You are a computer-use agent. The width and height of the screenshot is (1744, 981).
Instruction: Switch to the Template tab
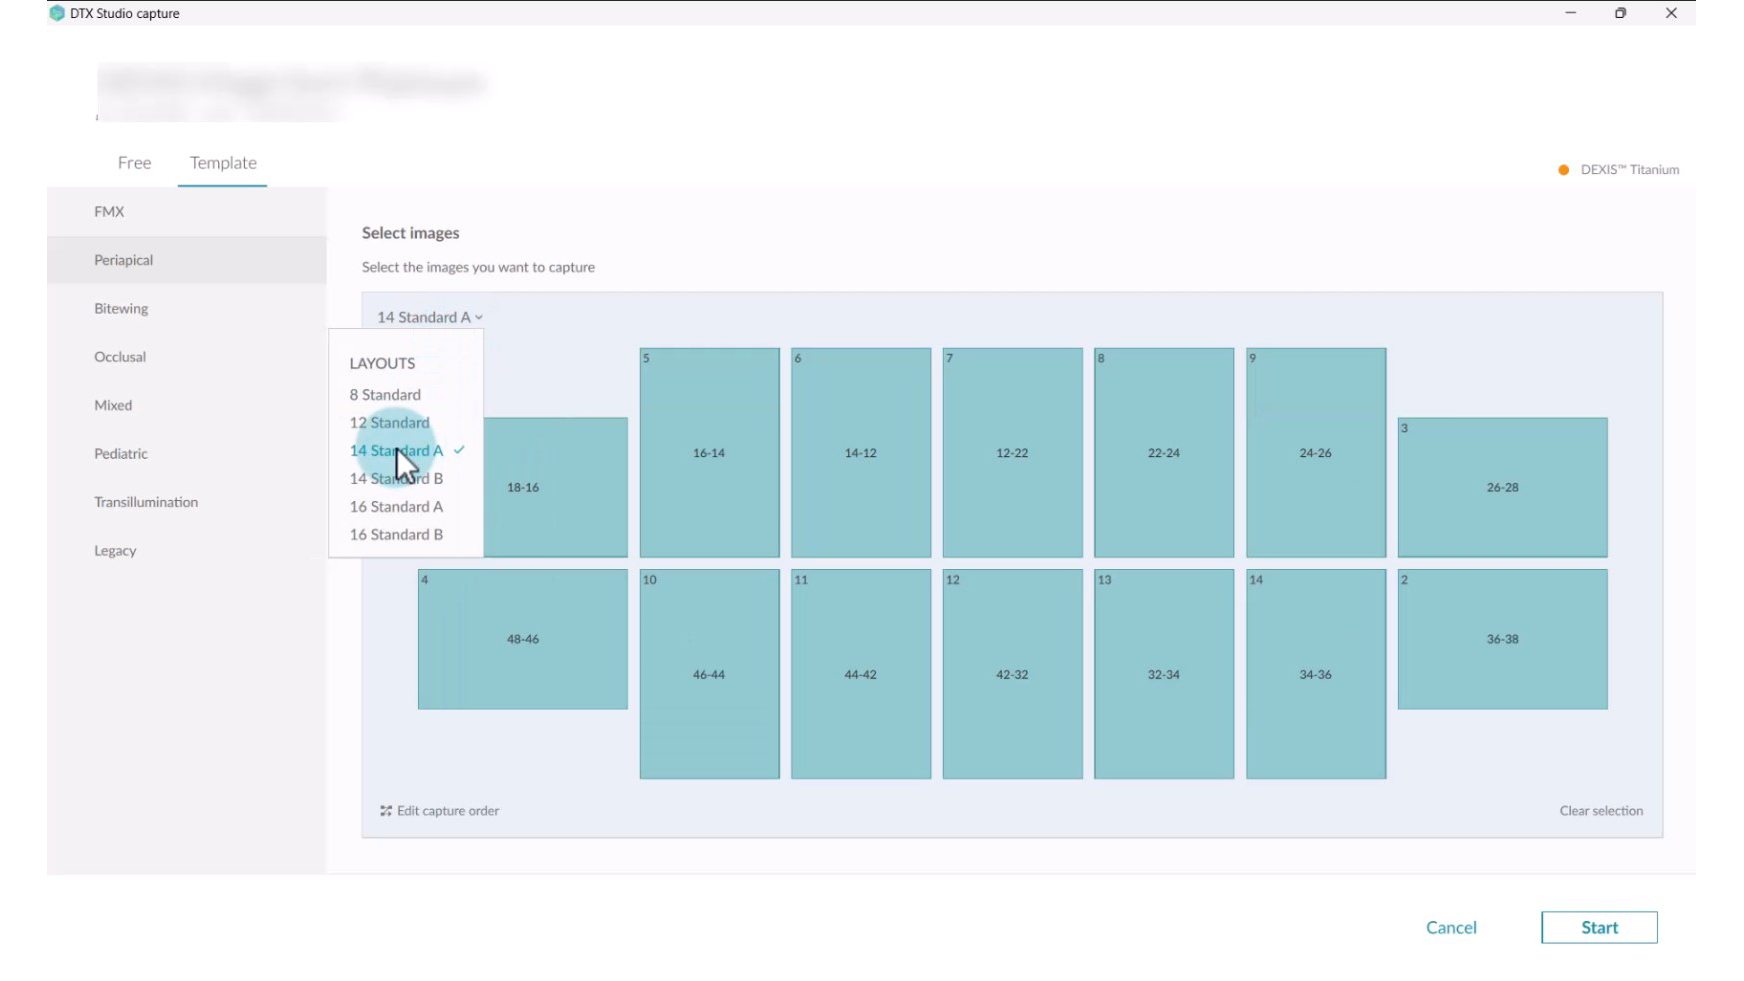tap(223, 163)
